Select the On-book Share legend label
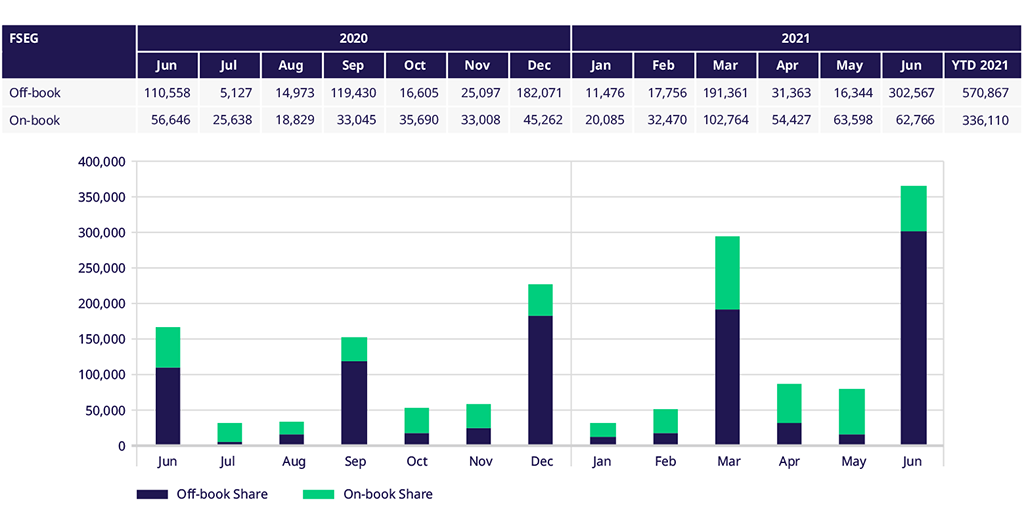Viewport: 1024px width, 532px height. click(x=387, y=494)
